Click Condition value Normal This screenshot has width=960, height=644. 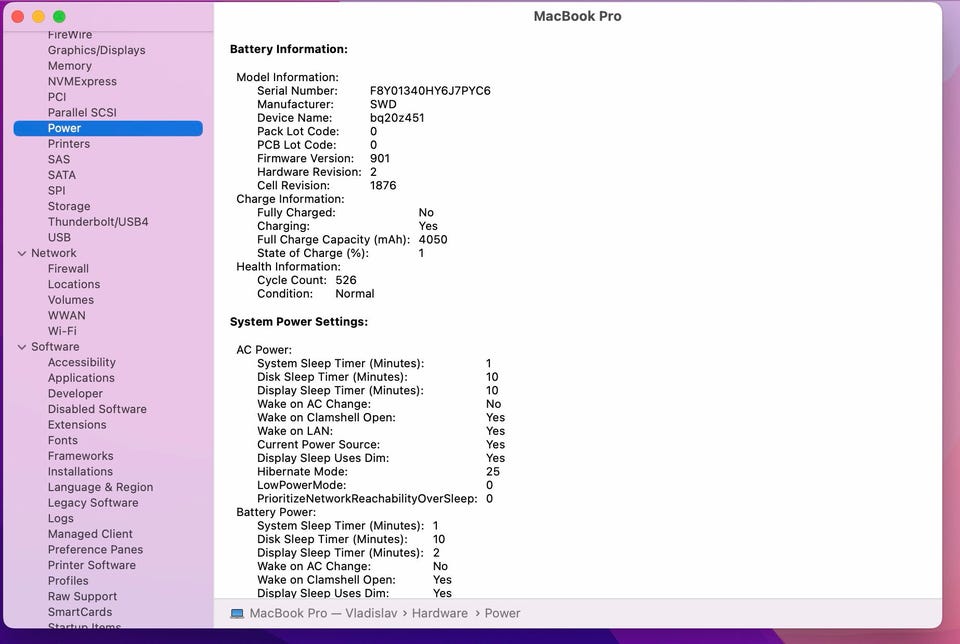click(x=354, y=293)
